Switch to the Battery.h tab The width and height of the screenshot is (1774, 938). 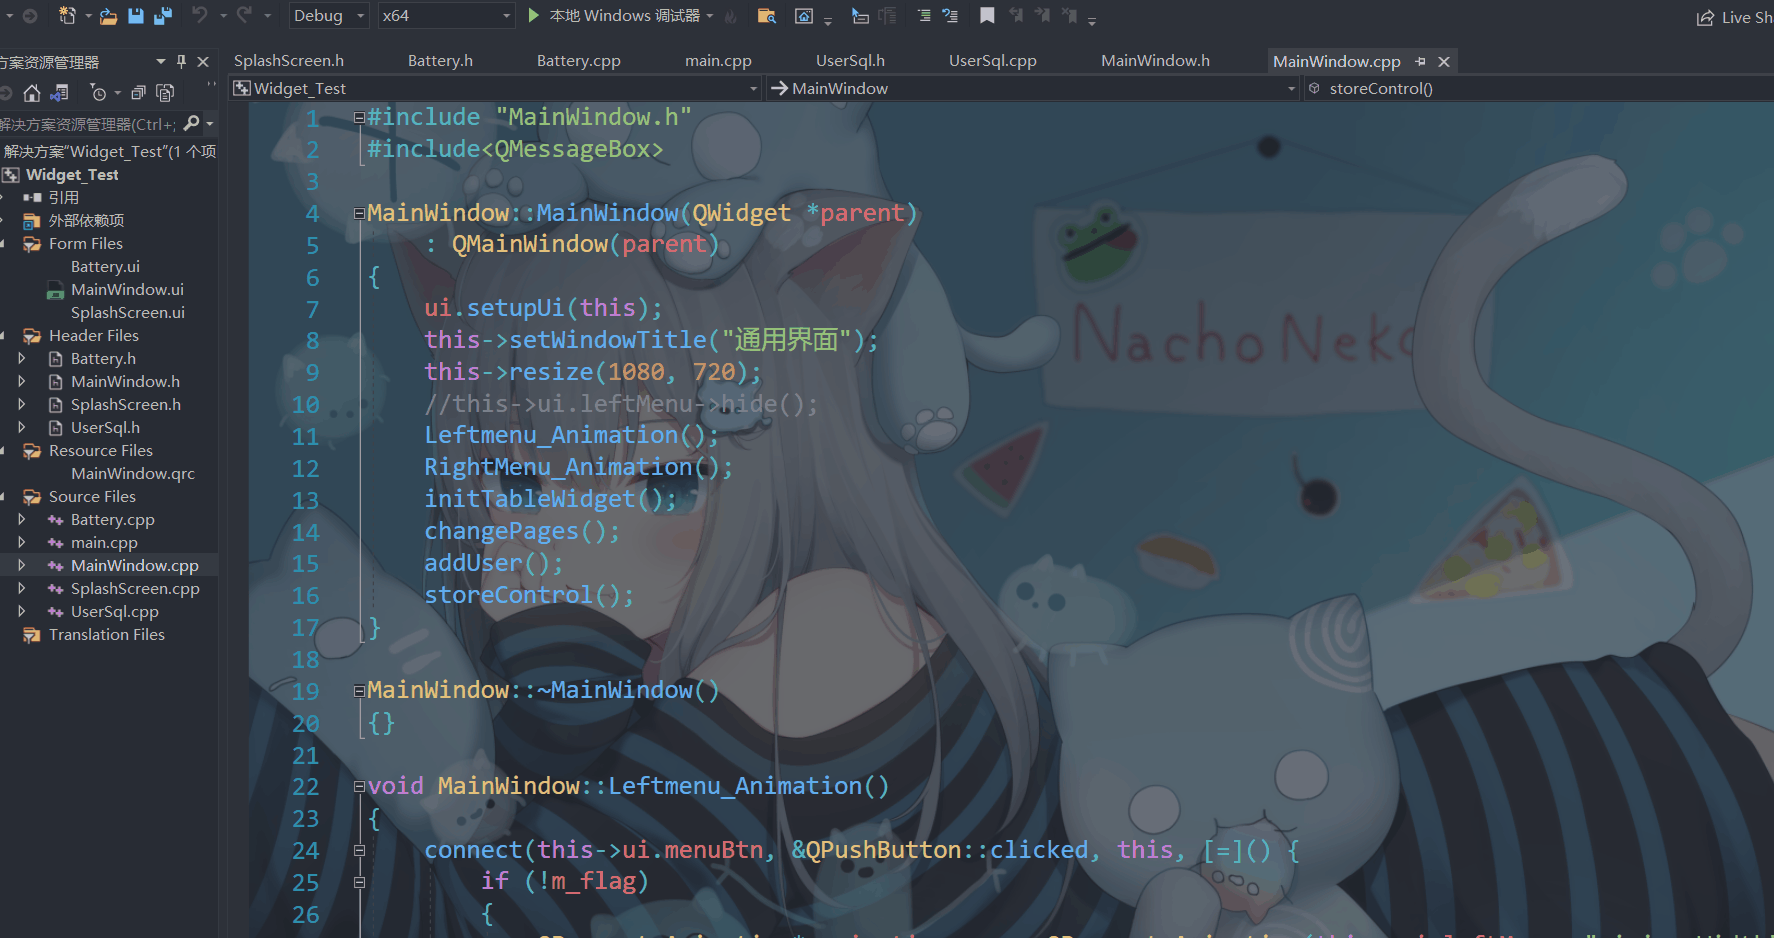tap(440, 61)
